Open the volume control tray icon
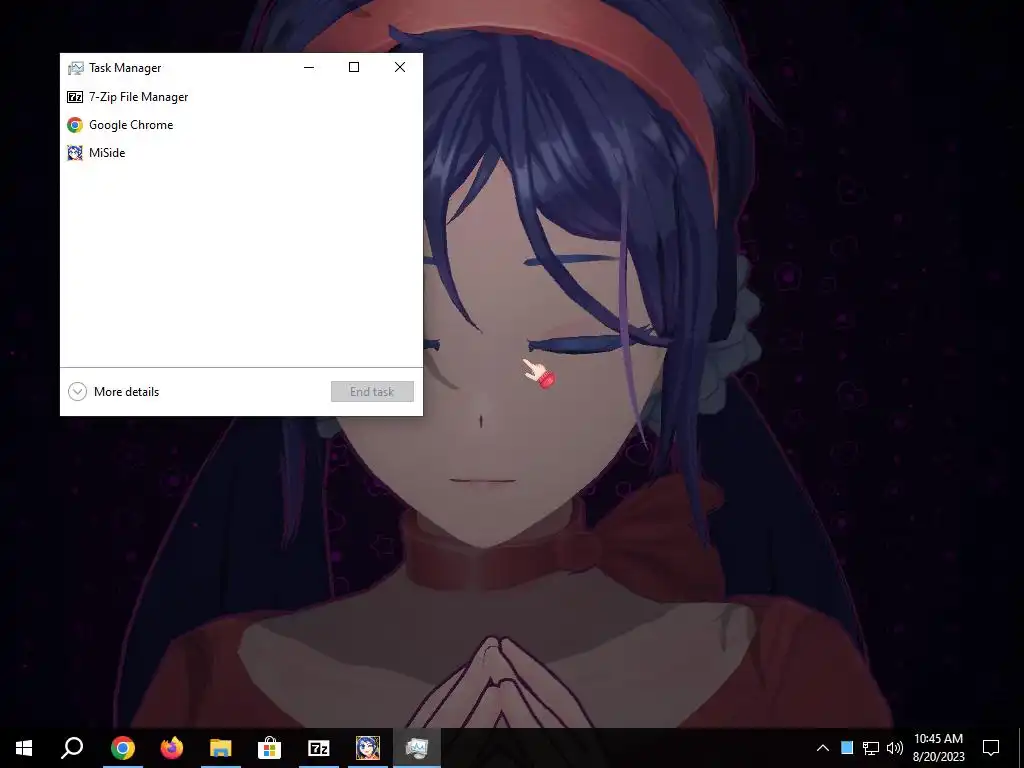 895,748
